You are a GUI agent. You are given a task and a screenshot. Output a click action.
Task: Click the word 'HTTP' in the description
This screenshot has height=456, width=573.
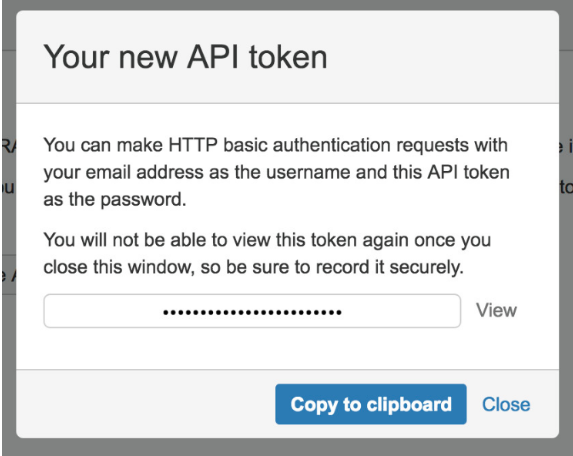point(193,145)
